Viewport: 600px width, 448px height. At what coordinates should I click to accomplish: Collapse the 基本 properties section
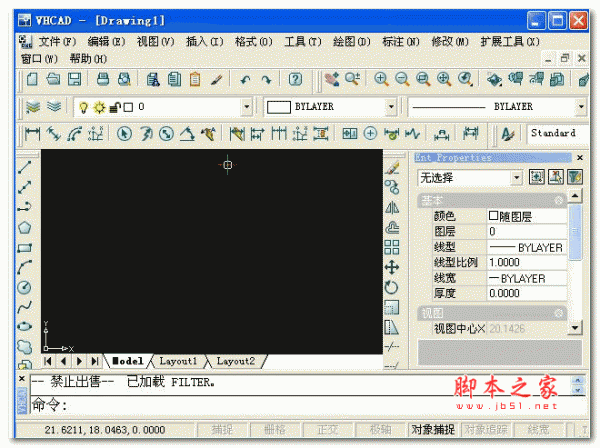pyautogui.click(x=559, y=200)
